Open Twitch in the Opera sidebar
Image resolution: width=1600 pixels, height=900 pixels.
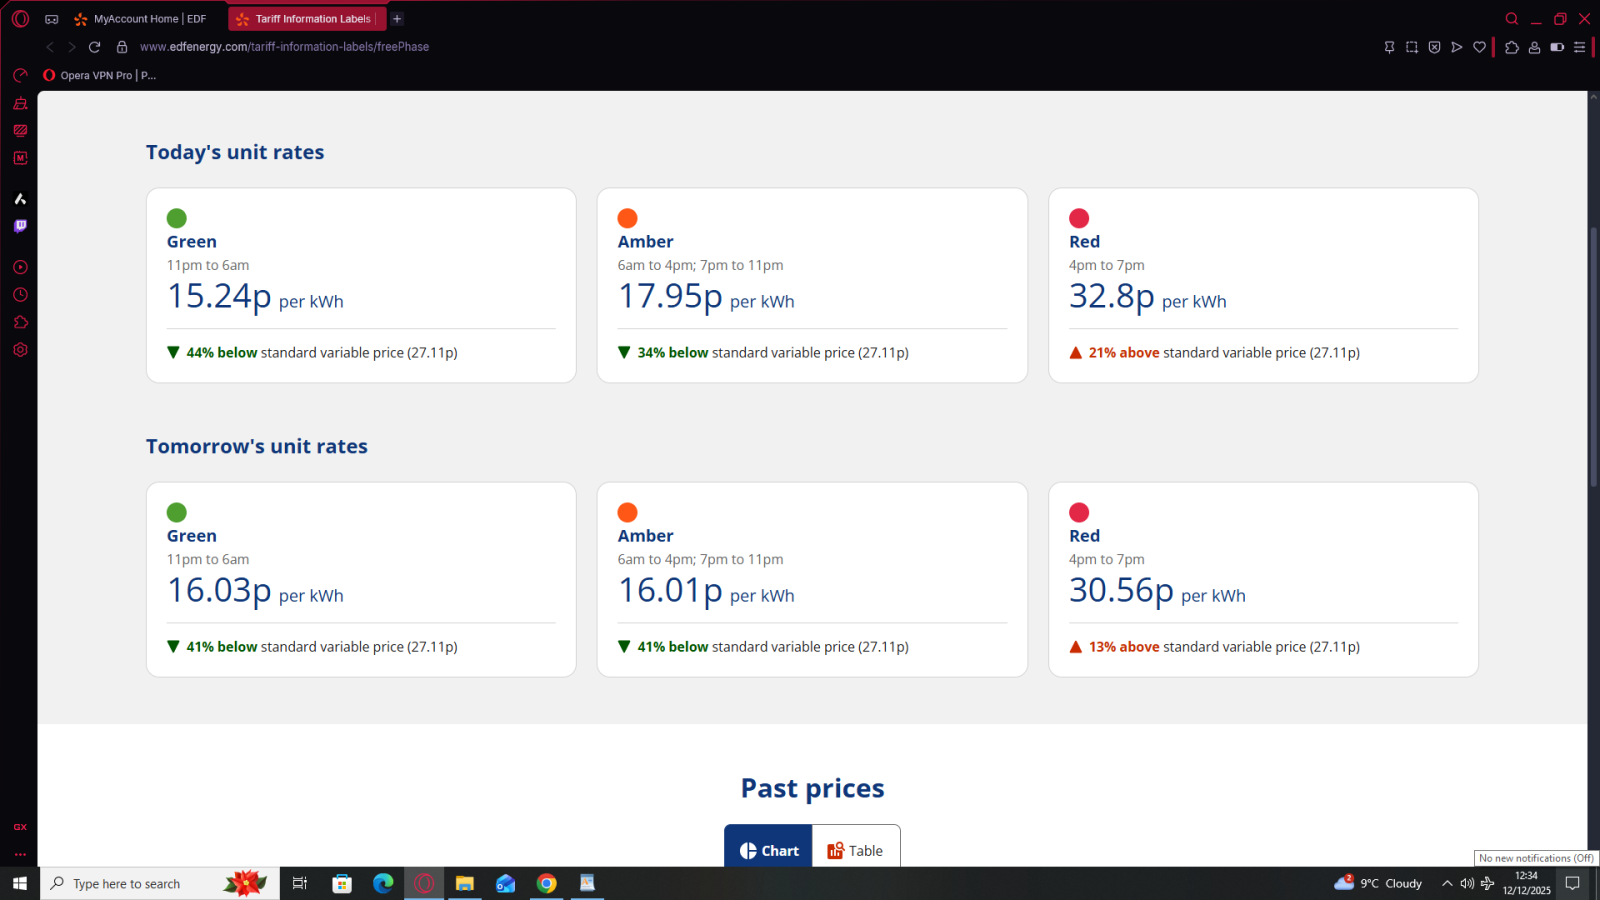click(20, 226)
